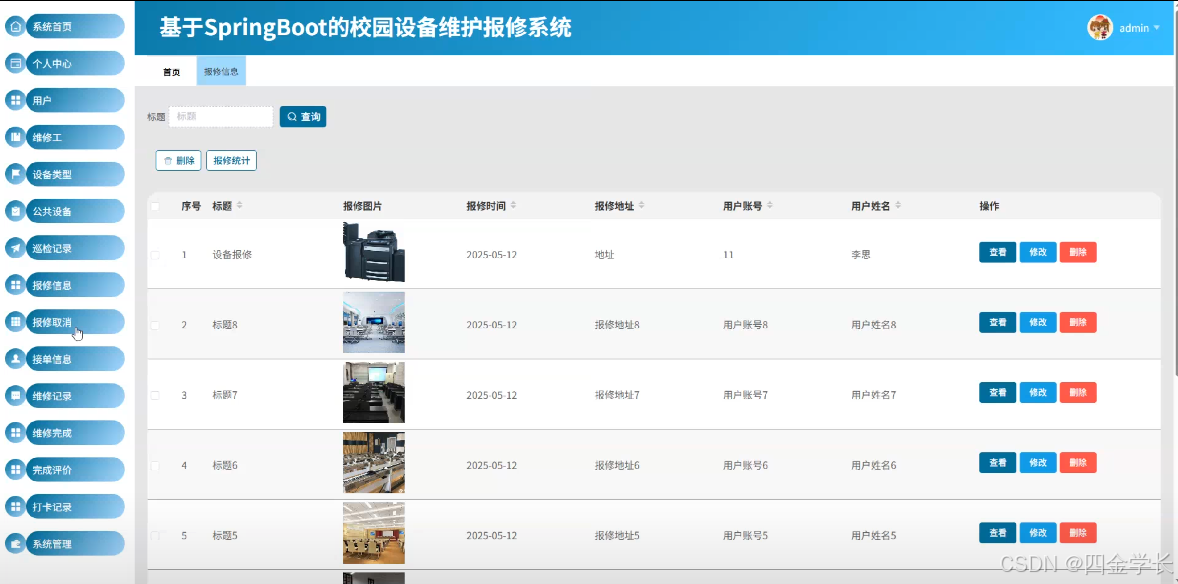Click 修改 for row 标题5
The height and width of the screenshot is (584, 1178).
1038,532
